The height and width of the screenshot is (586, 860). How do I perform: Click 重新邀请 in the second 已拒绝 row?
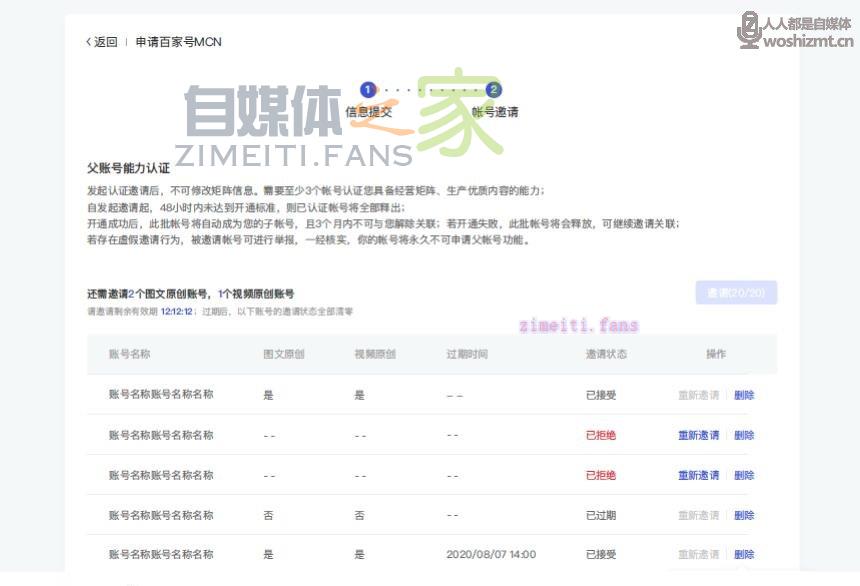pyautogui.click(x=698, y=475)
